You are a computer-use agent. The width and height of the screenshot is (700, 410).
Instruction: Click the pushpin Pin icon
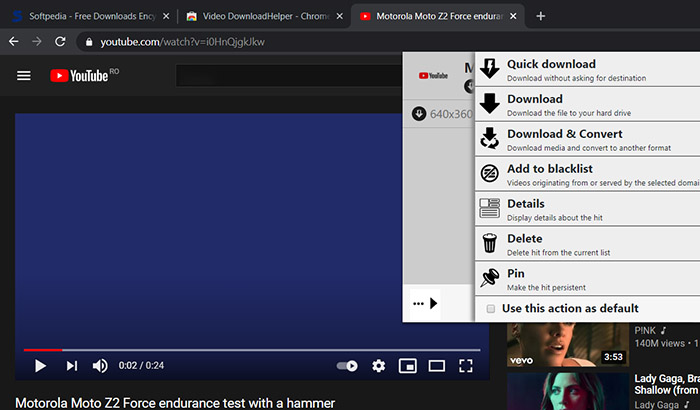pyautogui.click(x=490, y=278)
